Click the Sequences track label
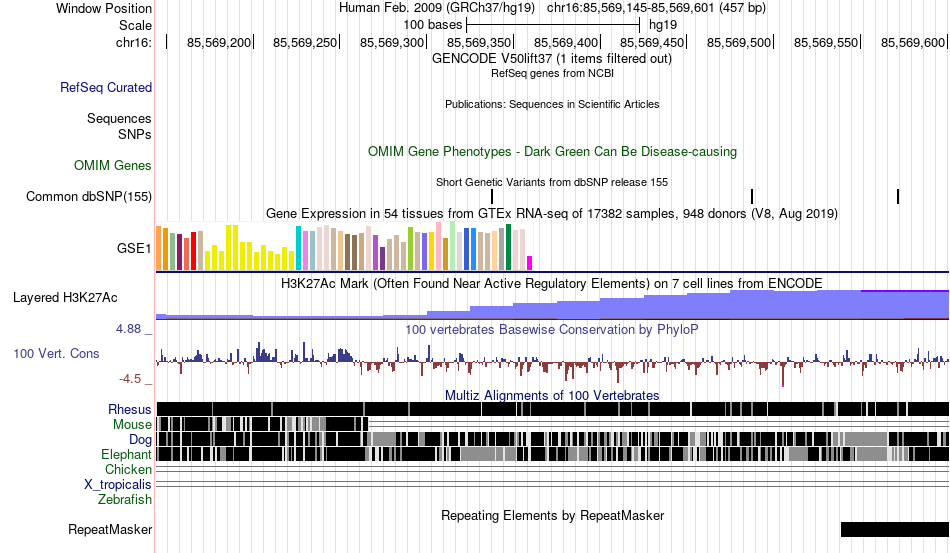The image size is (950, 553). [119, 118]
